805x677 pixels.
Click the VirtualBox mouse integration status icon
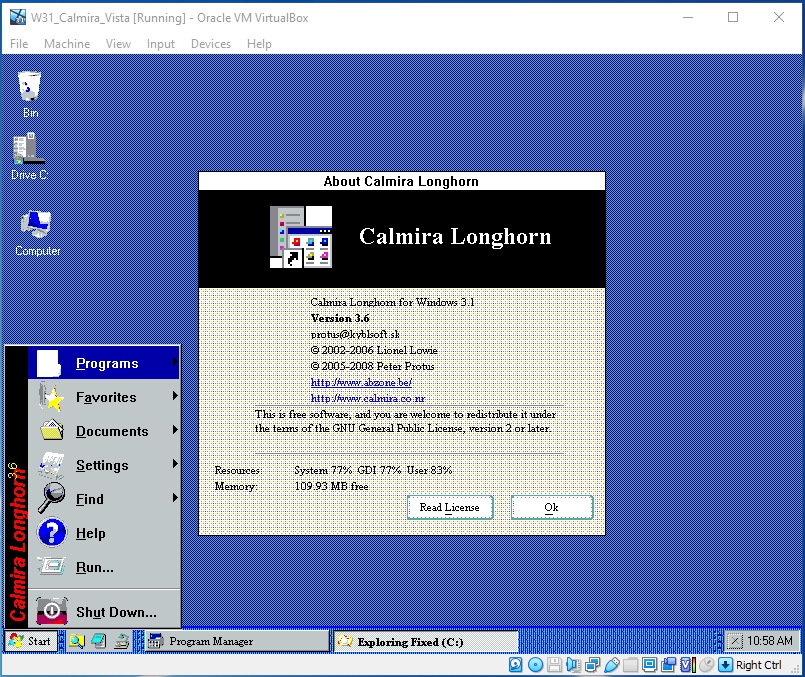click(x=707, y=665)
